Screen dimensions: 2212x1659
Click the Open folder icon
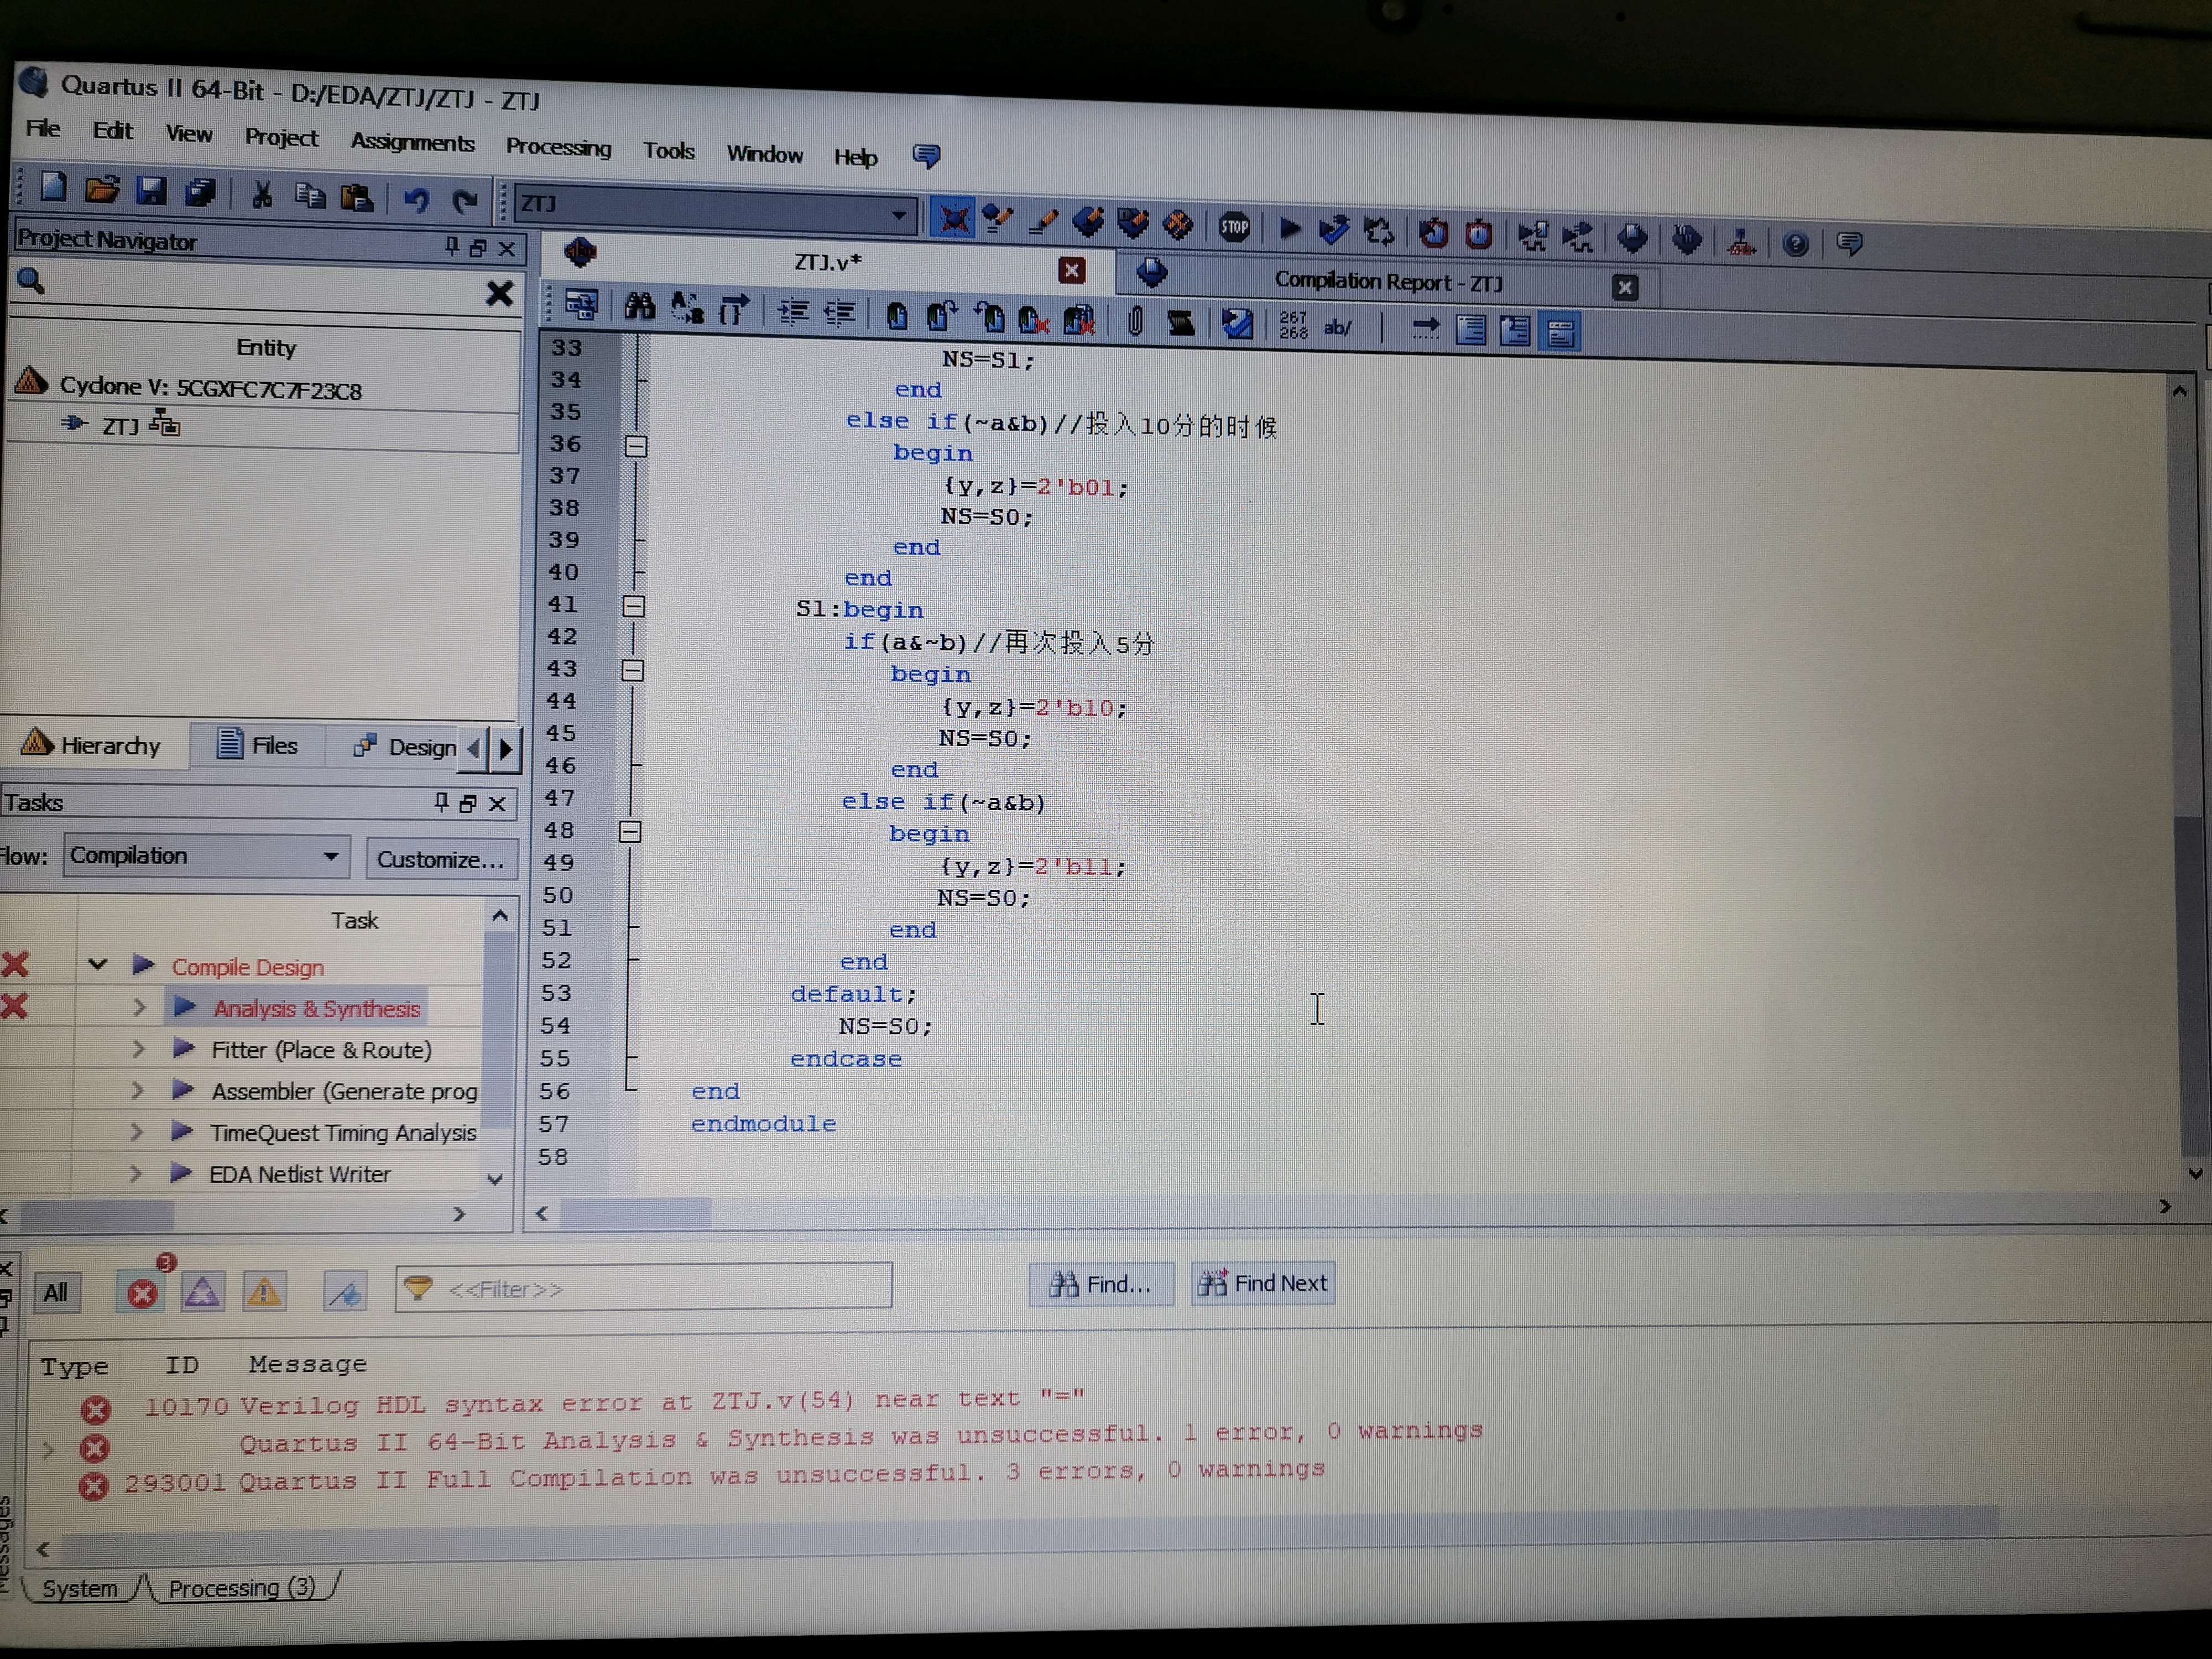pos(102,188)
